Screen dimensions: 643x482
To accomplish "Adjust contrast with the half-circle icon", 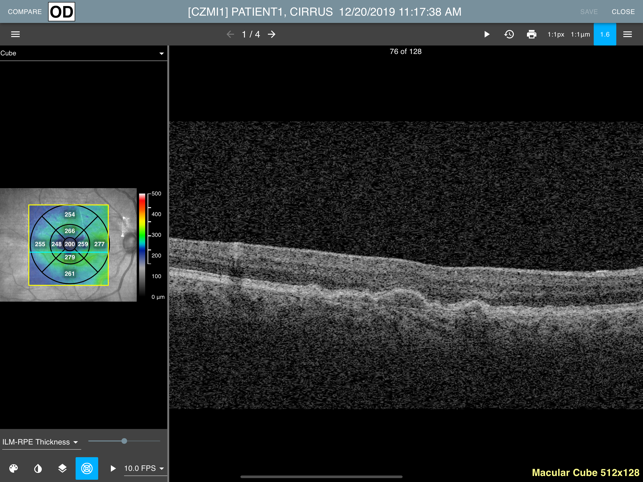I will pyautogui.click(x=38, y=468).
